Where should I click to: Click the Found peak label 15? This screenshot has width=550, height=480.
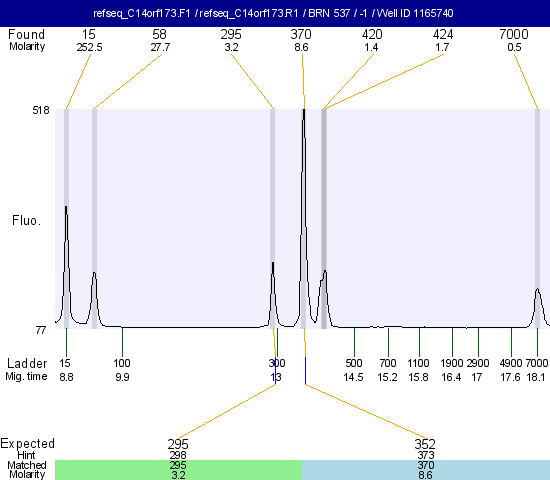click(x=89, y=35)
